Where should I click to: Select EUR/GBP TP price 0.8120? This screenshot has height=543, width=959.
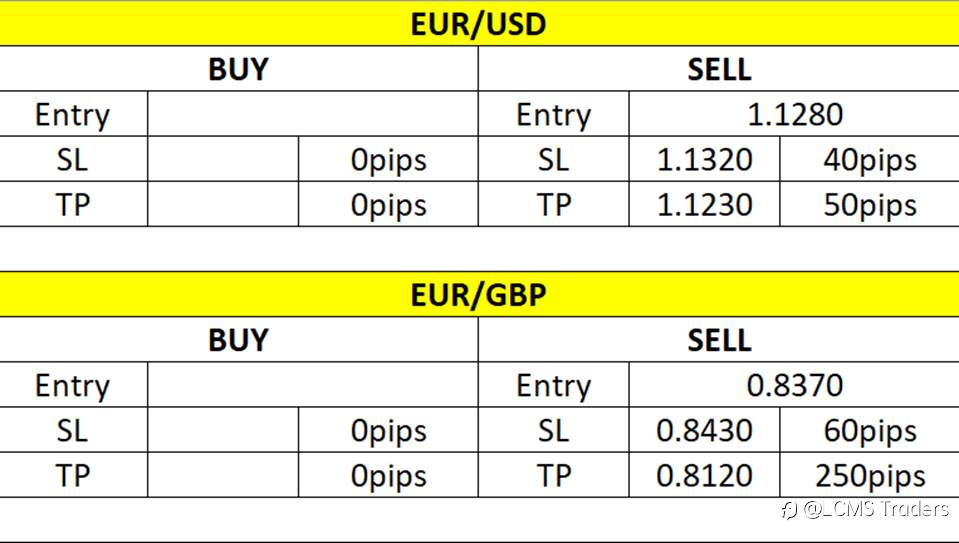coord(705,475)
